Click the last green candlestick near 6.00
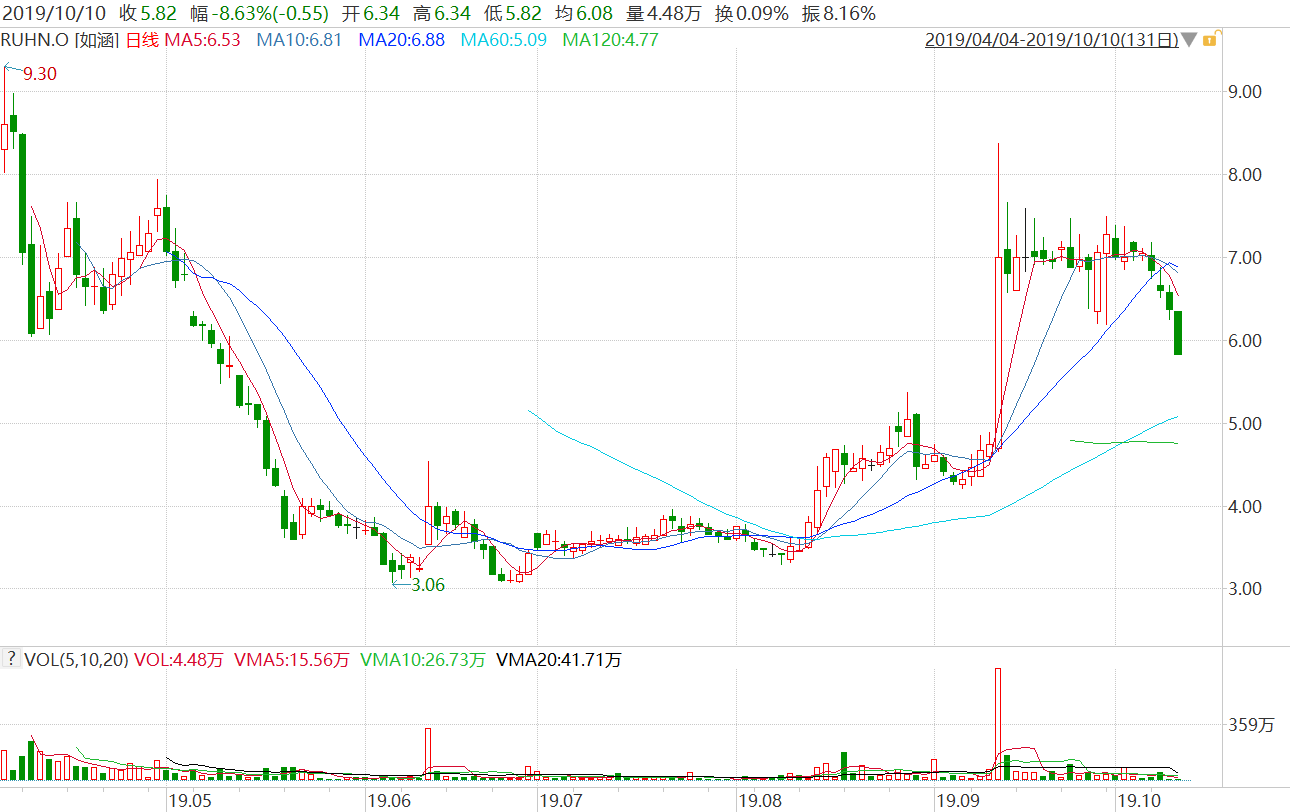Image resolution: width=1290 pixels, height=812 pixels. click(x=1178, y=332)
